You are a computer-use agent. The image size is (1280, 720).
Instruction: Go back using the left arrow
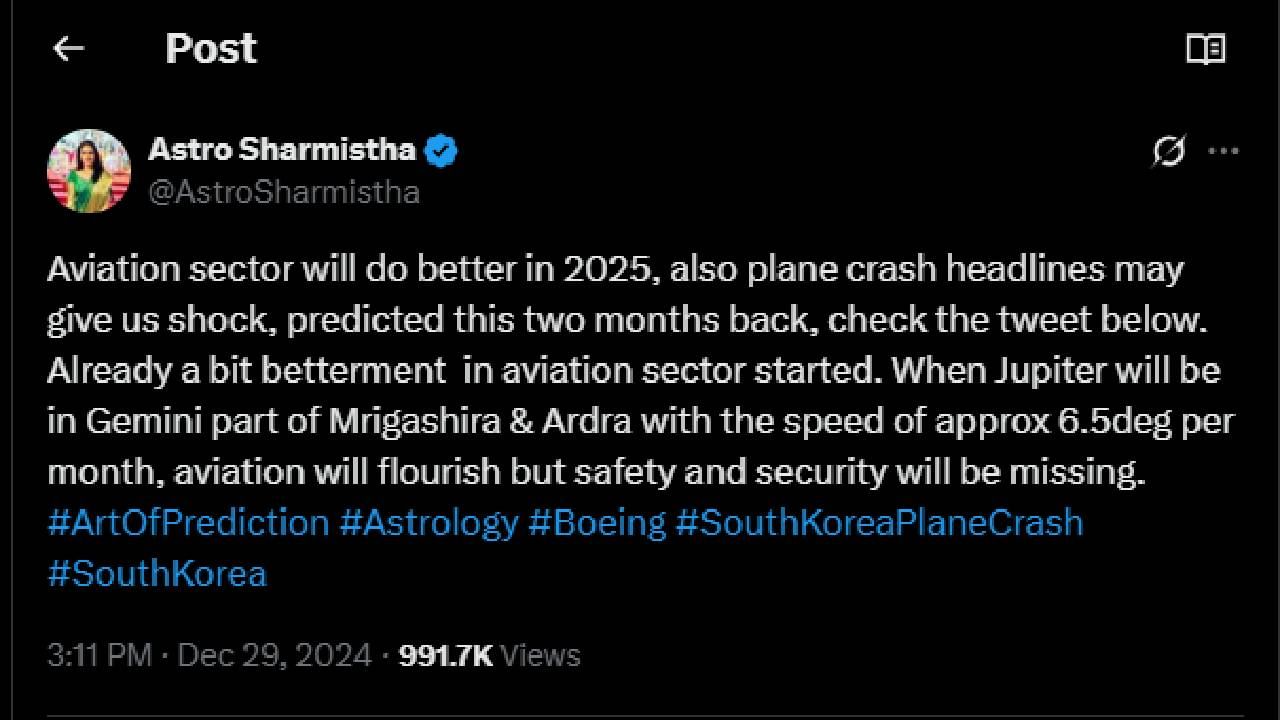(x=68, y=48)
